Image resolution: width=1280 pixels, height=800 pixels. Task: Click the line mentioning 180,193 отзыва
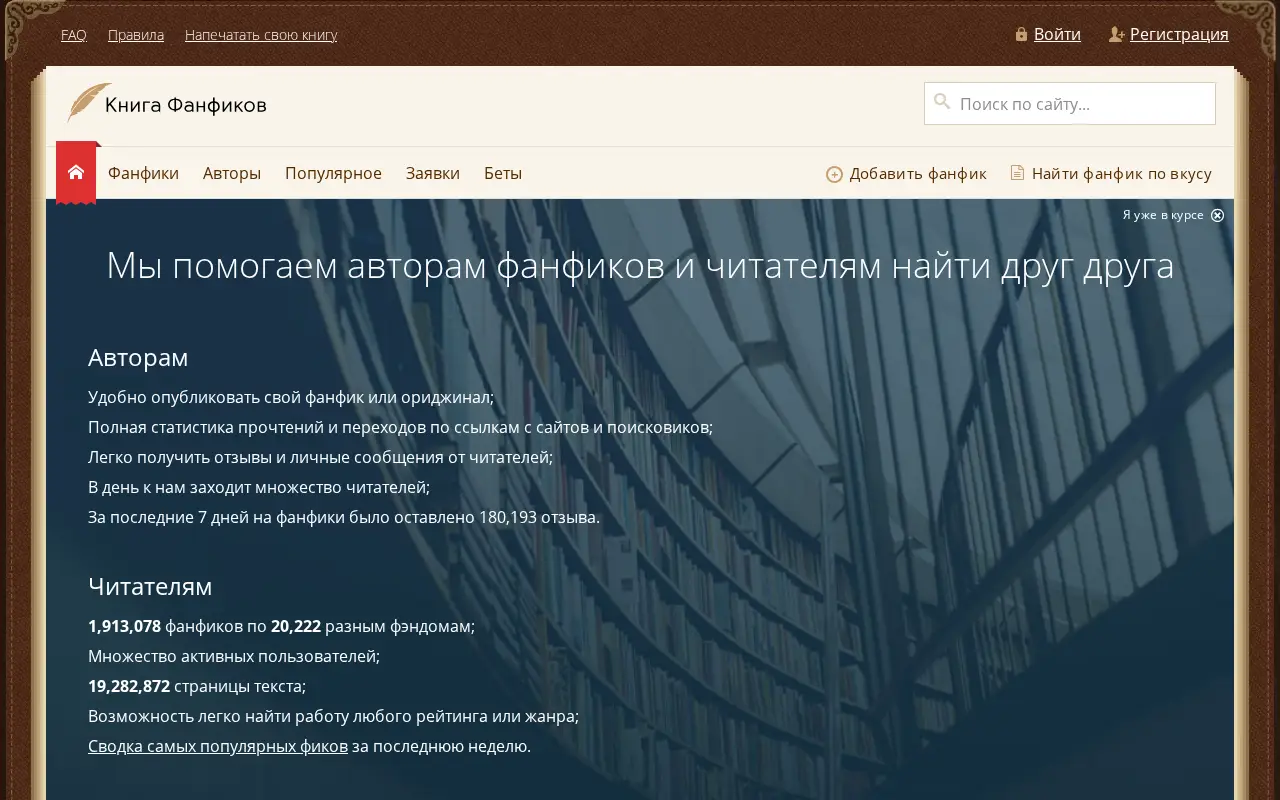344,517
